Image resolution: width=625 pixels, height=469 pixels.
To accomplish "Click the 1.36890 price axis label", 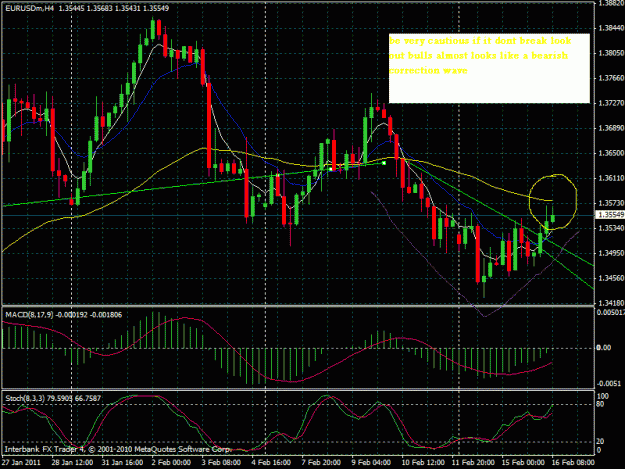I will [611, 128].
